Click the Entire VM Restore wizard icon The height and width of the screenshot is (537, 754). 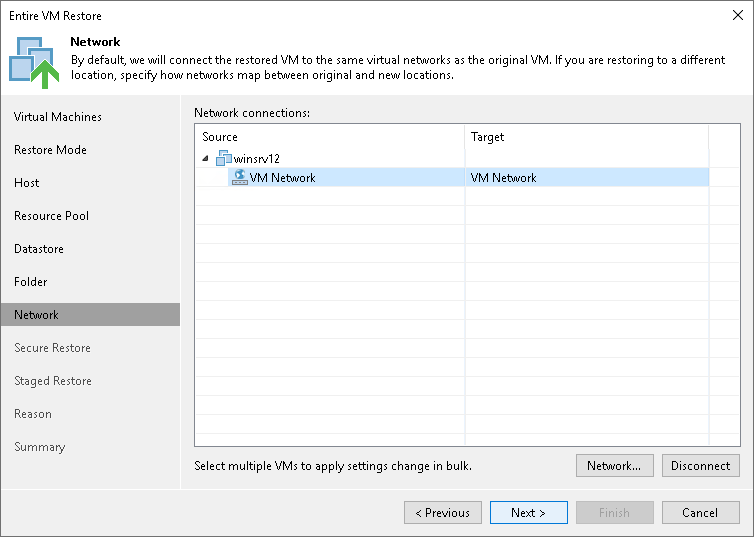(x=34, y=63)
